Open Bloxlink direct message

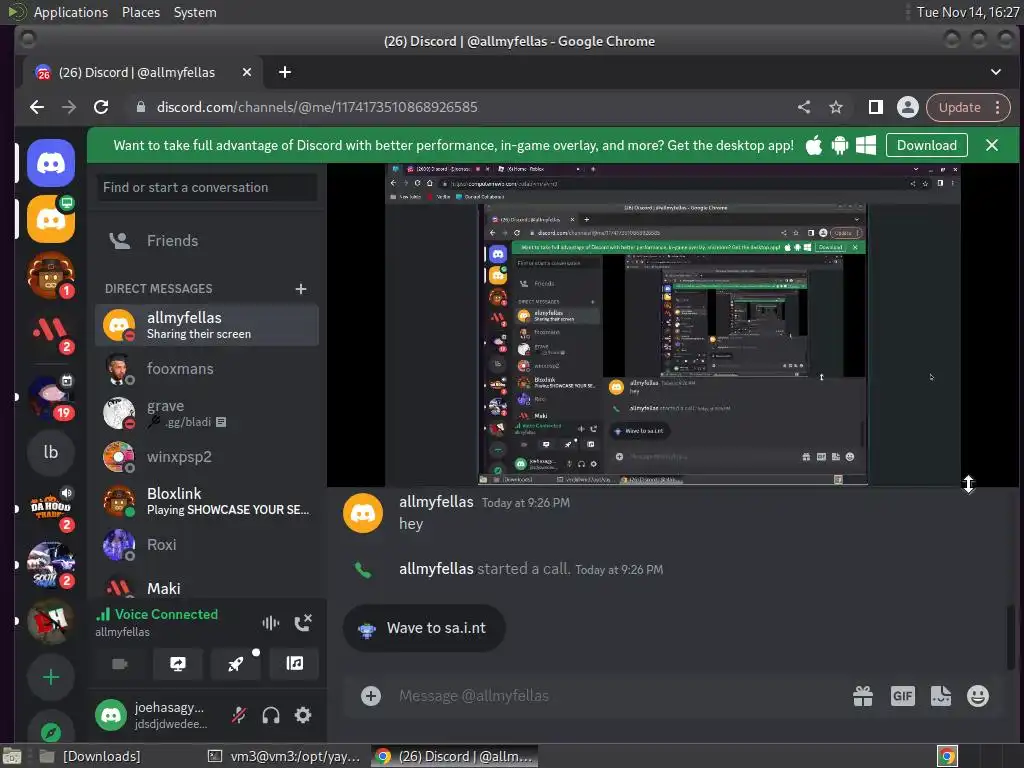206,501
